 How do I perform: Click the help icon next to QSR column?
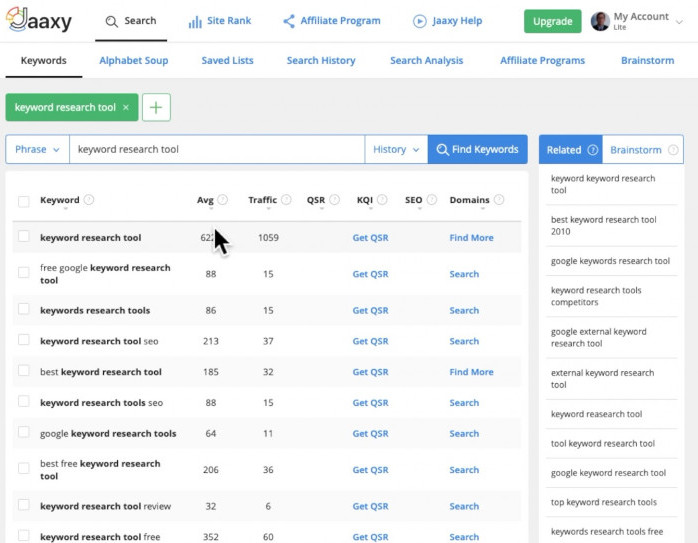tap(334, 199)
